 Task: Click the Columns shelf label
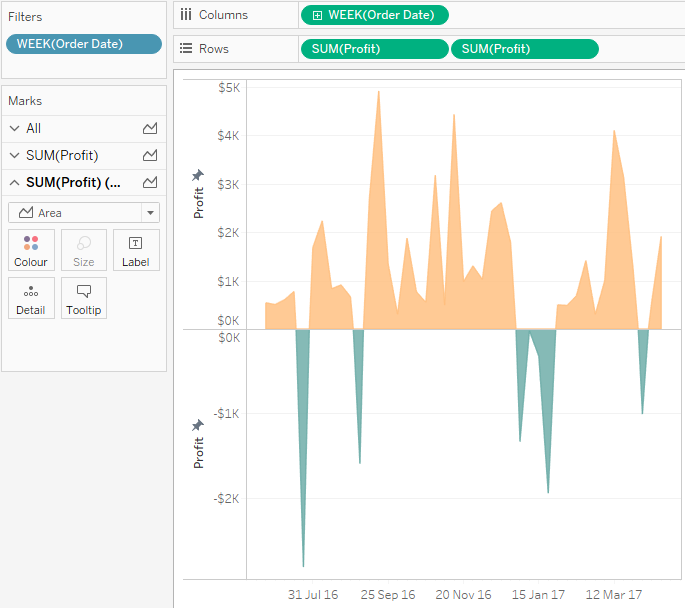coord(222,15)
